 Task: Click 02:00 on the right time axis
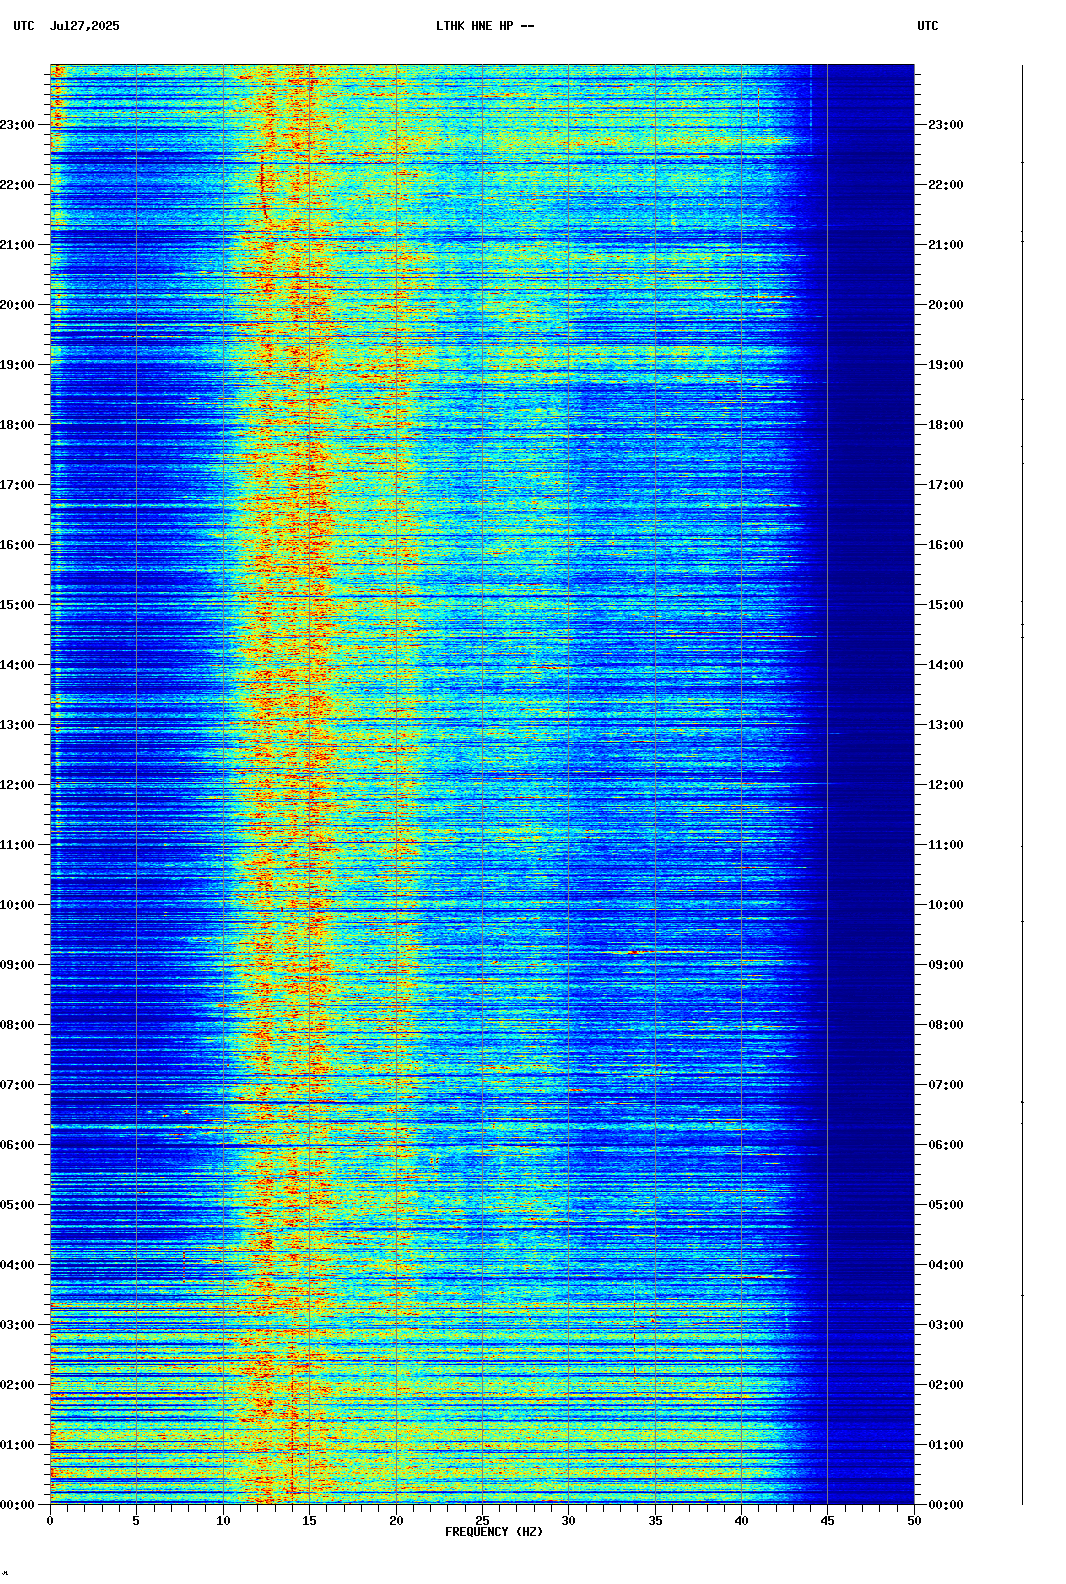click(946, 1385)
